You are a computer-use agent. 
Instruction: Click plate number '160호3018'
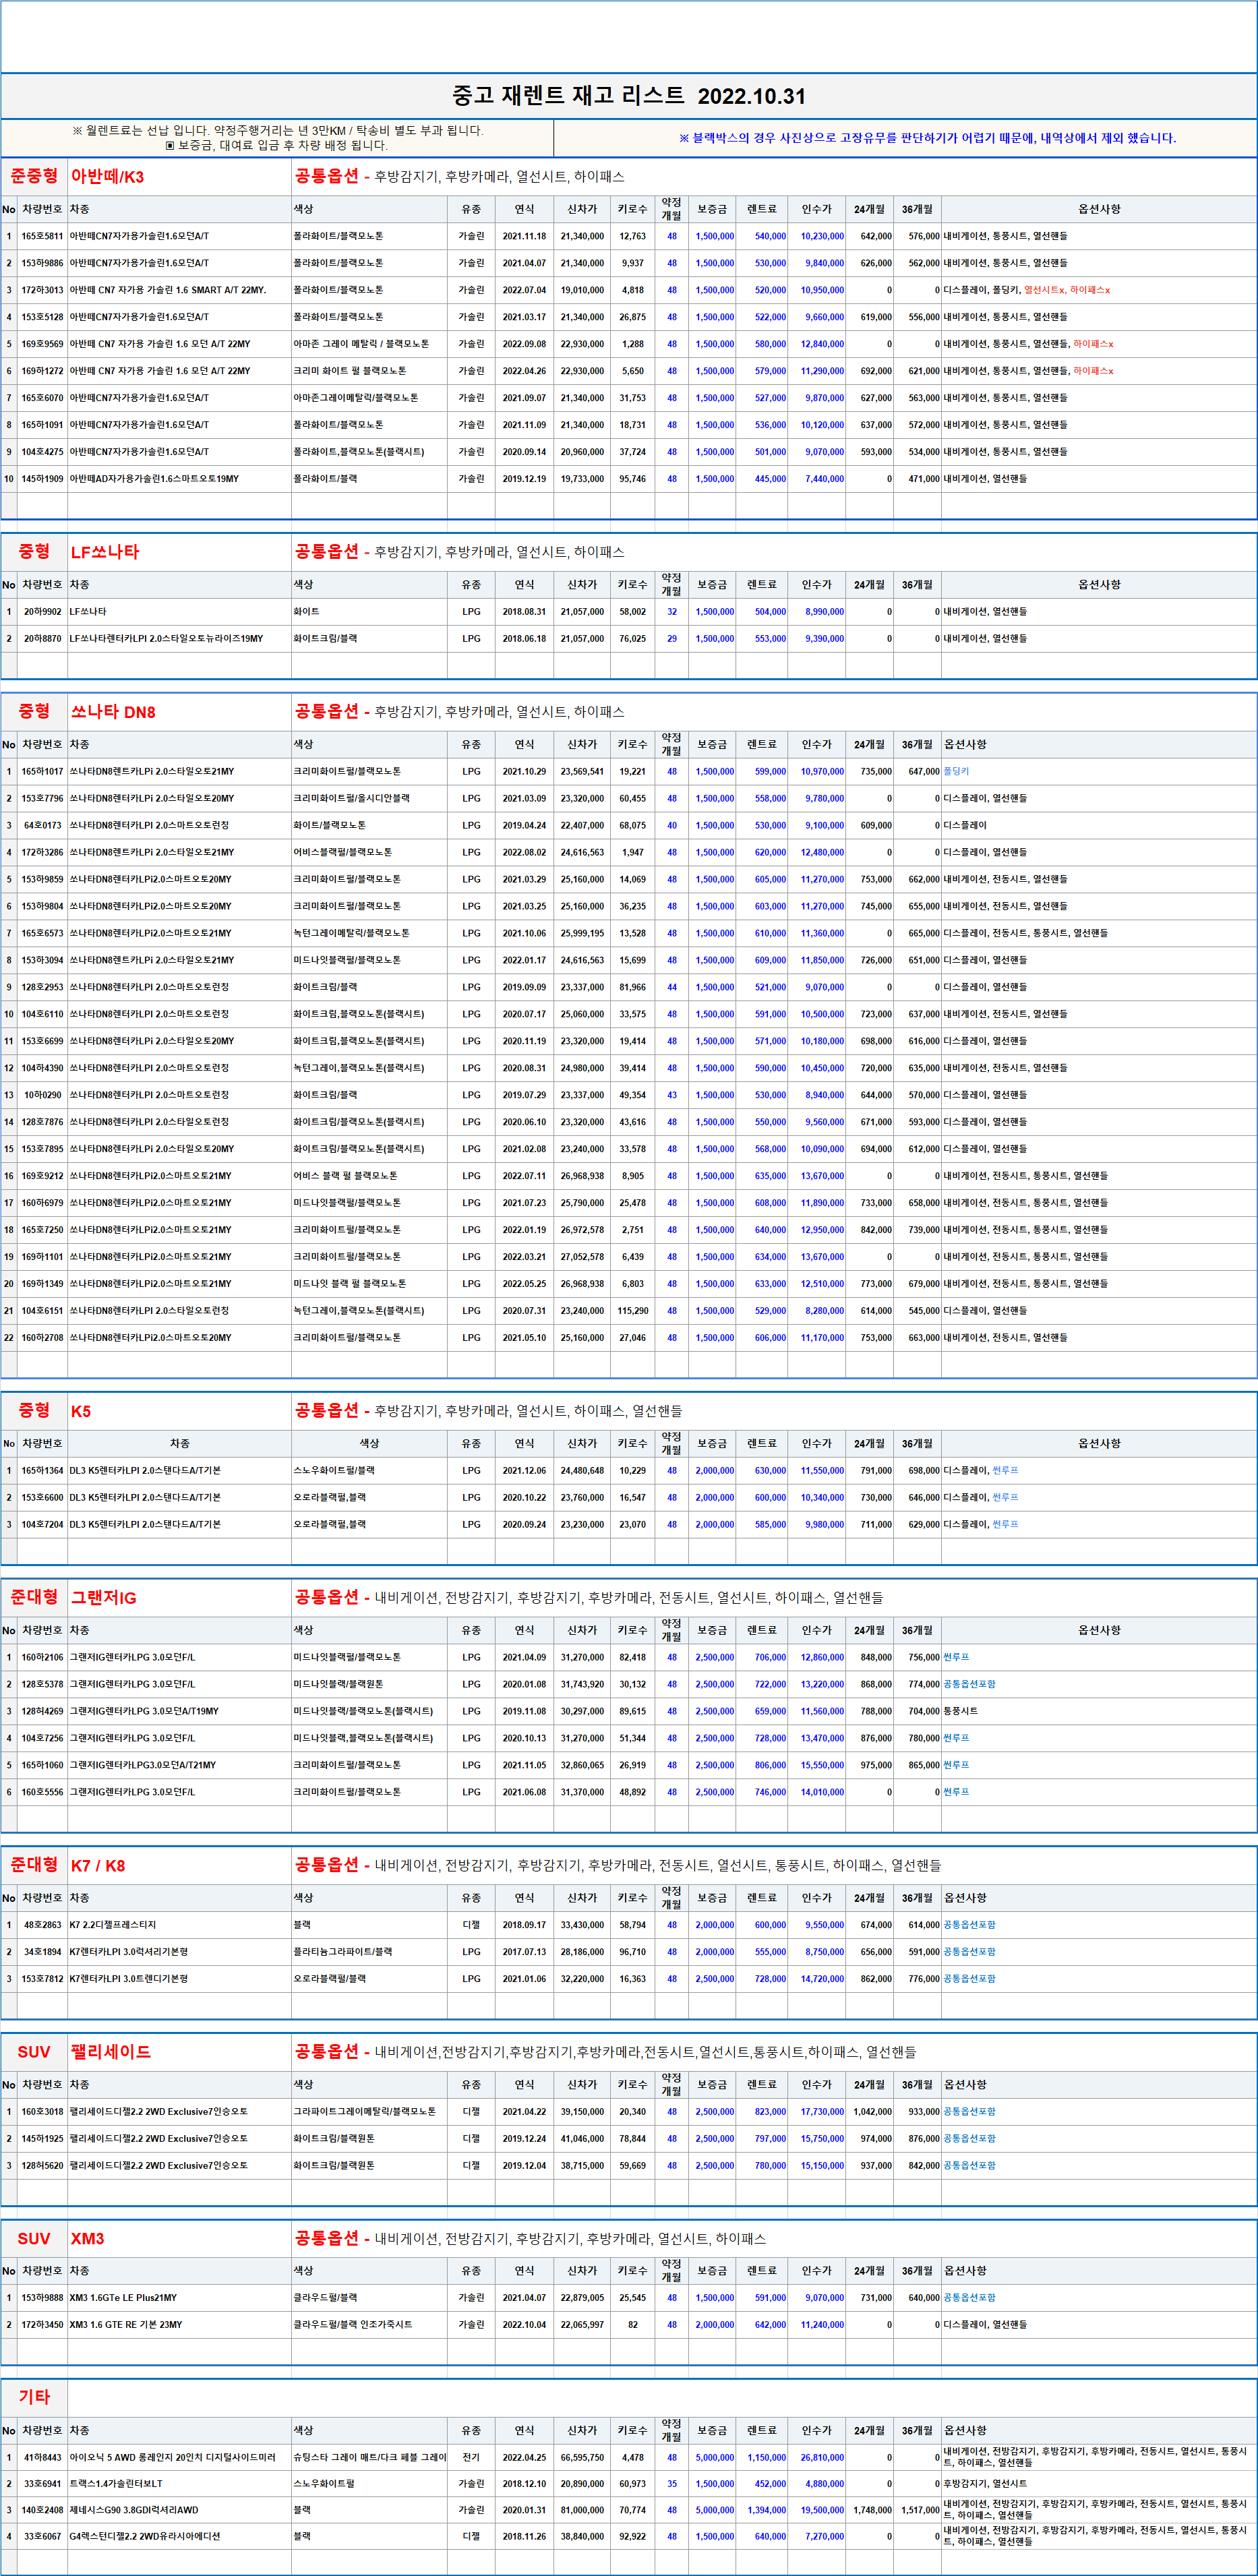pyautogui.click(x=42, y=2112)
